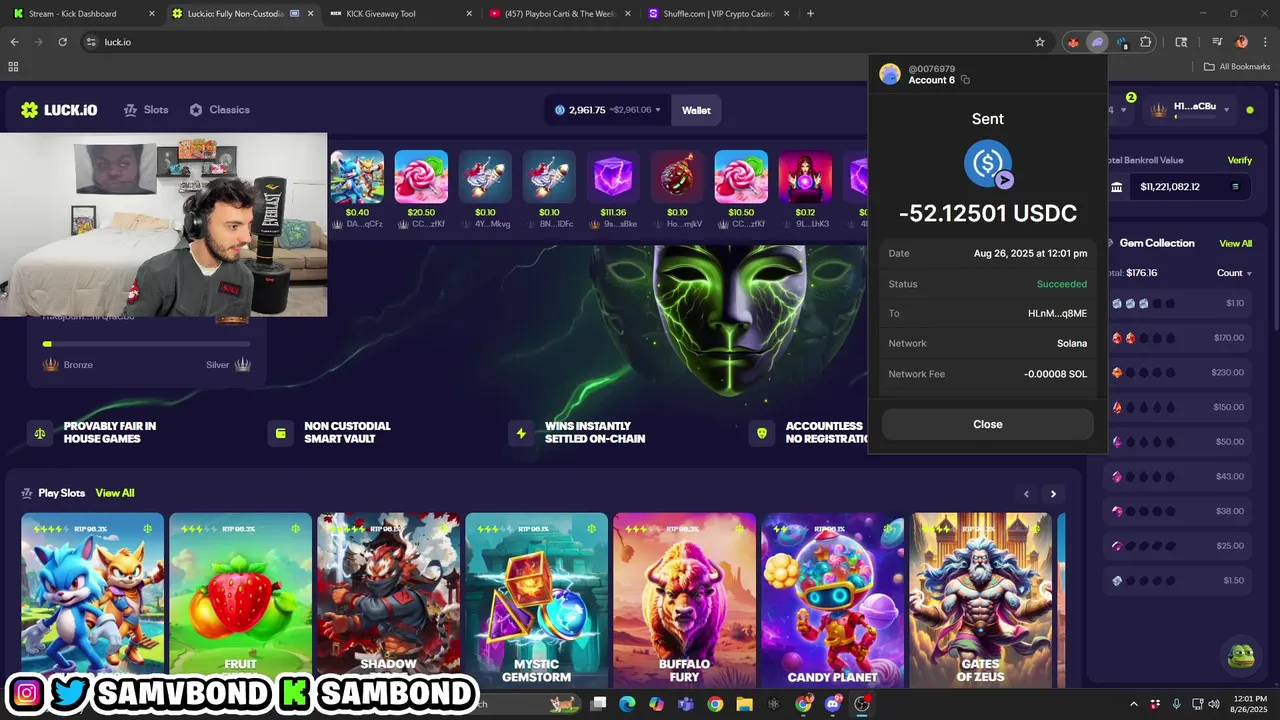Open the balance dropdown next to 2,961.75
The image size is (1280, 720).
coord(658,110)
